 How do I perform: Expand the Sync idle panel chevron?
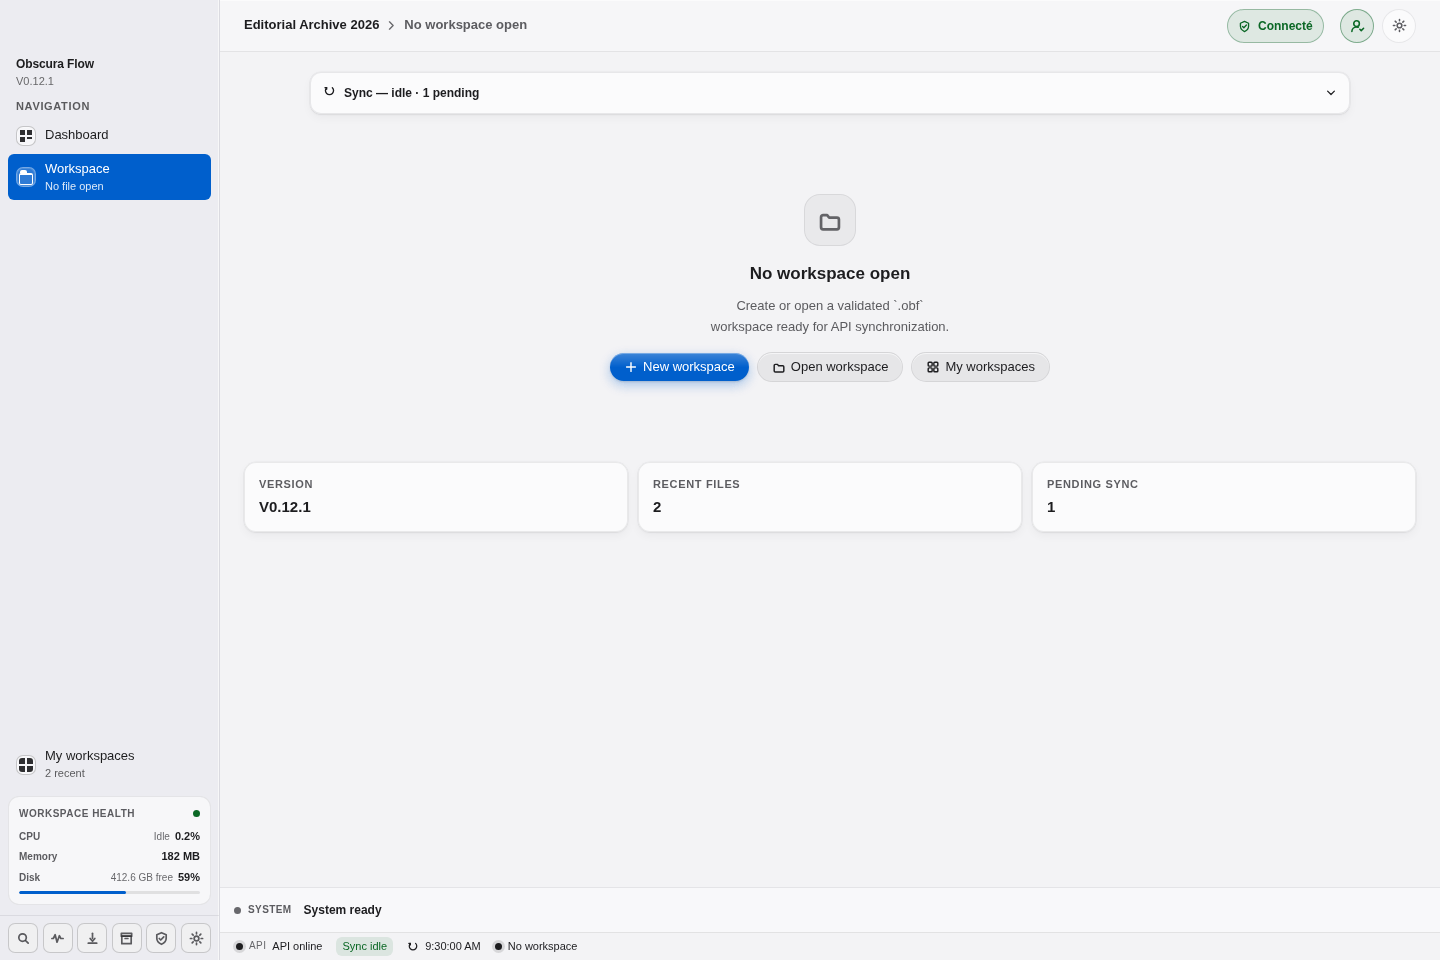(x=1331, y=93)
